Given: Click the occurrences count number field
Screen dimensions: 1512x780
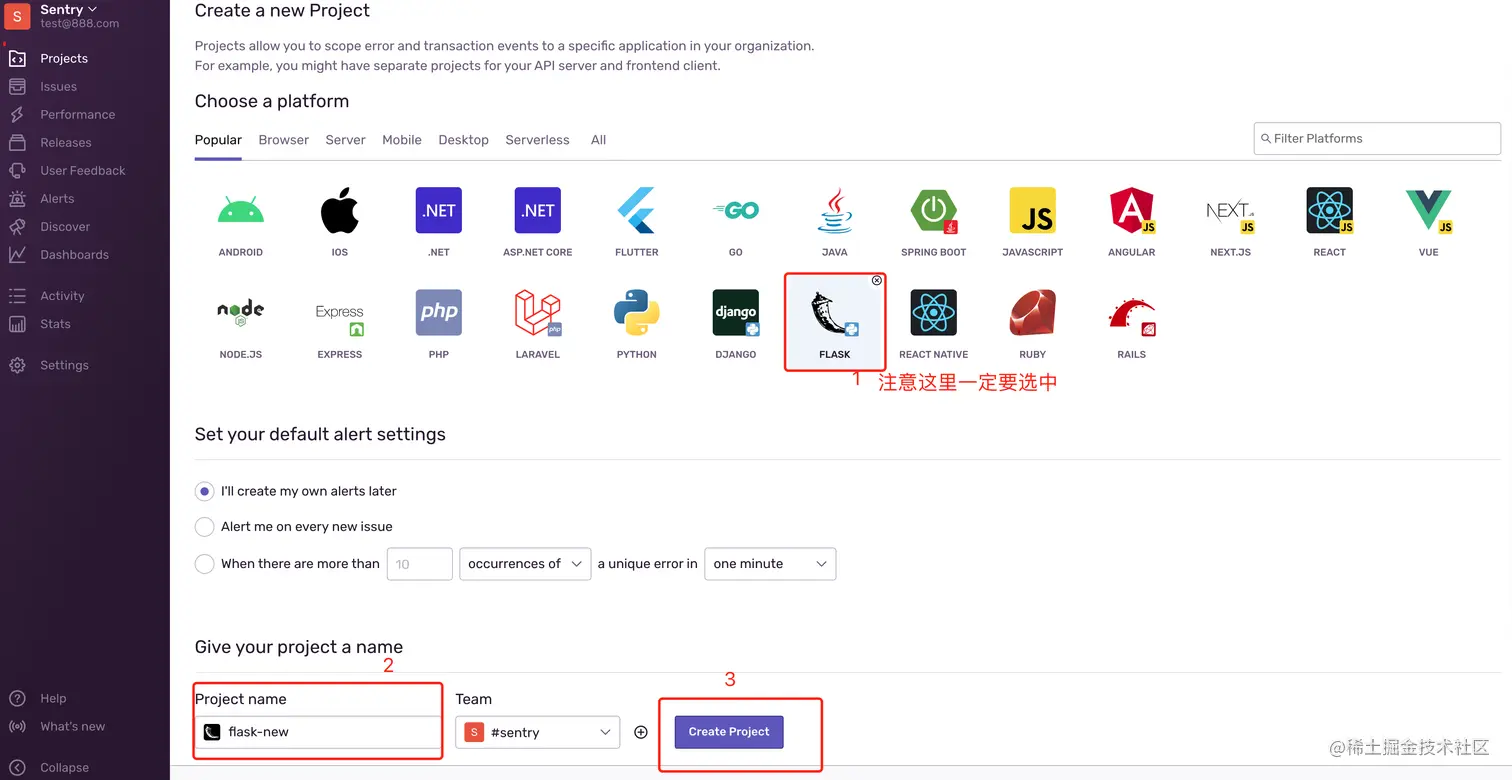Looking at the screenshot, I should coord(420,564).
